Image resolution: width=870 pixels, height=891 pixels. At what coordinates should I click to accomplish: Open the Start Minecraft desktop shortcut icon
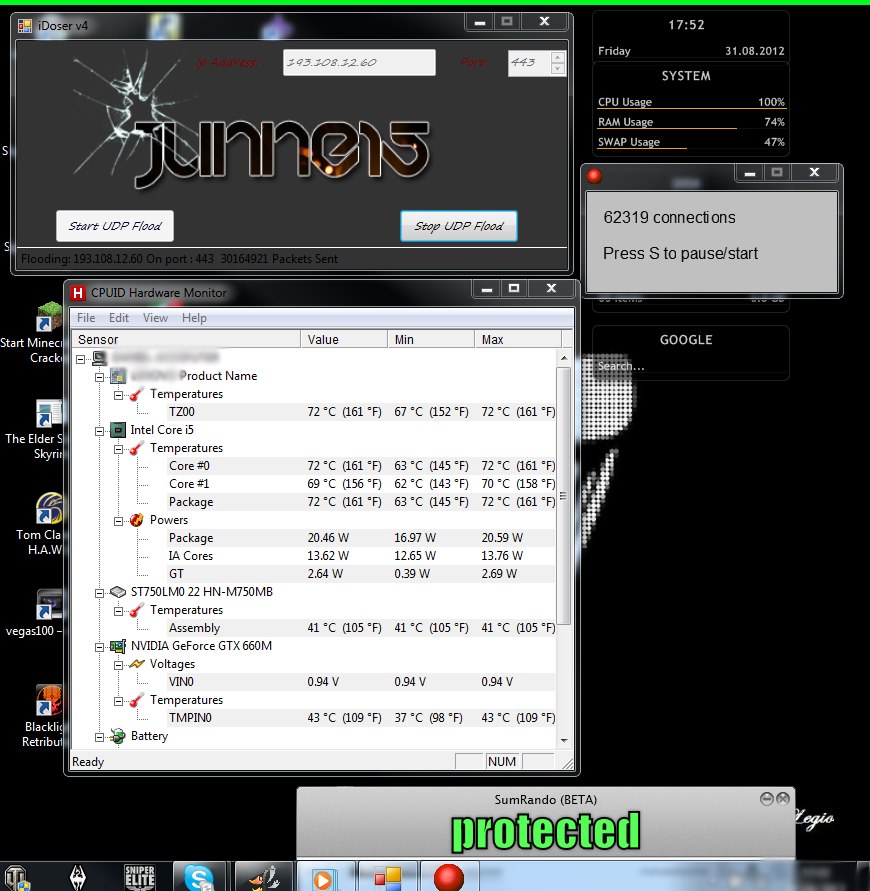(x=49, y=317)
